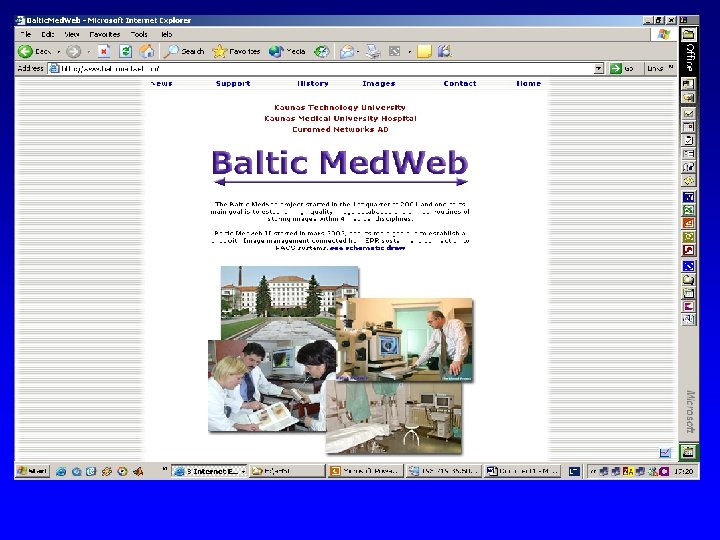
Task: Refresh the page with Refresh icon
Action: tap(125, 51)
